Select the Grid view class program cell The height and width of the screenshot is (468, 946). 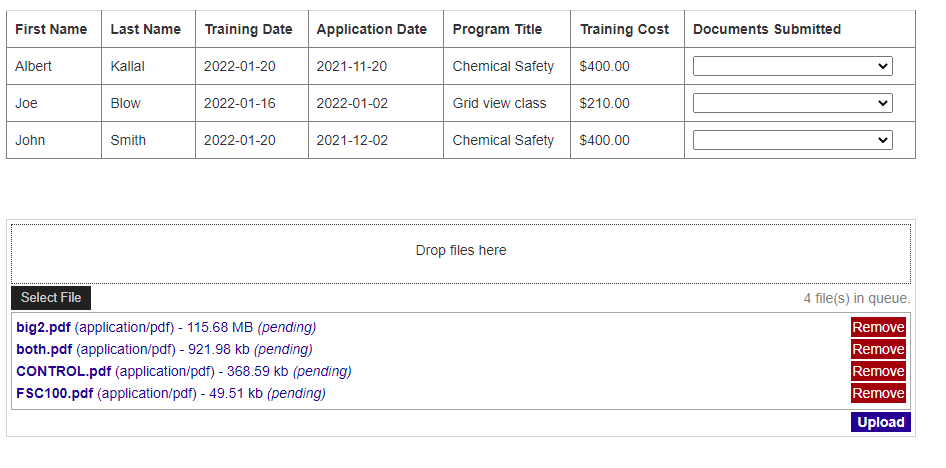(x=500, y=103)
